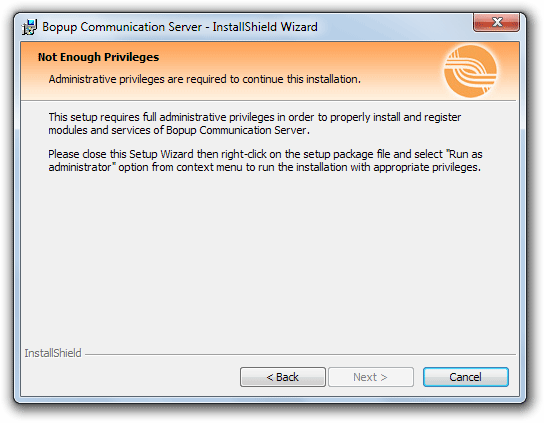
Task: Click the installer icon in the title bar
Action: point(29,27)
